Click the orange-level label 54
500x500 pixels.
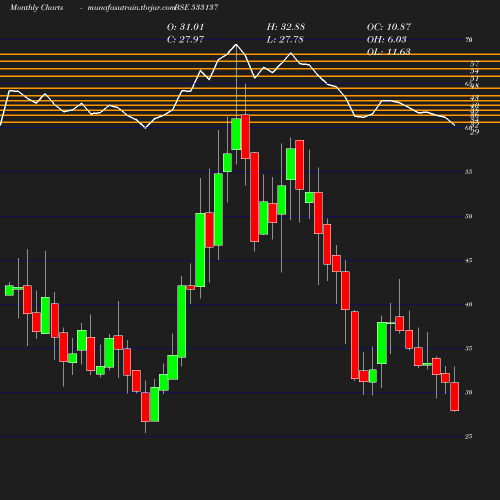point(474,71)
